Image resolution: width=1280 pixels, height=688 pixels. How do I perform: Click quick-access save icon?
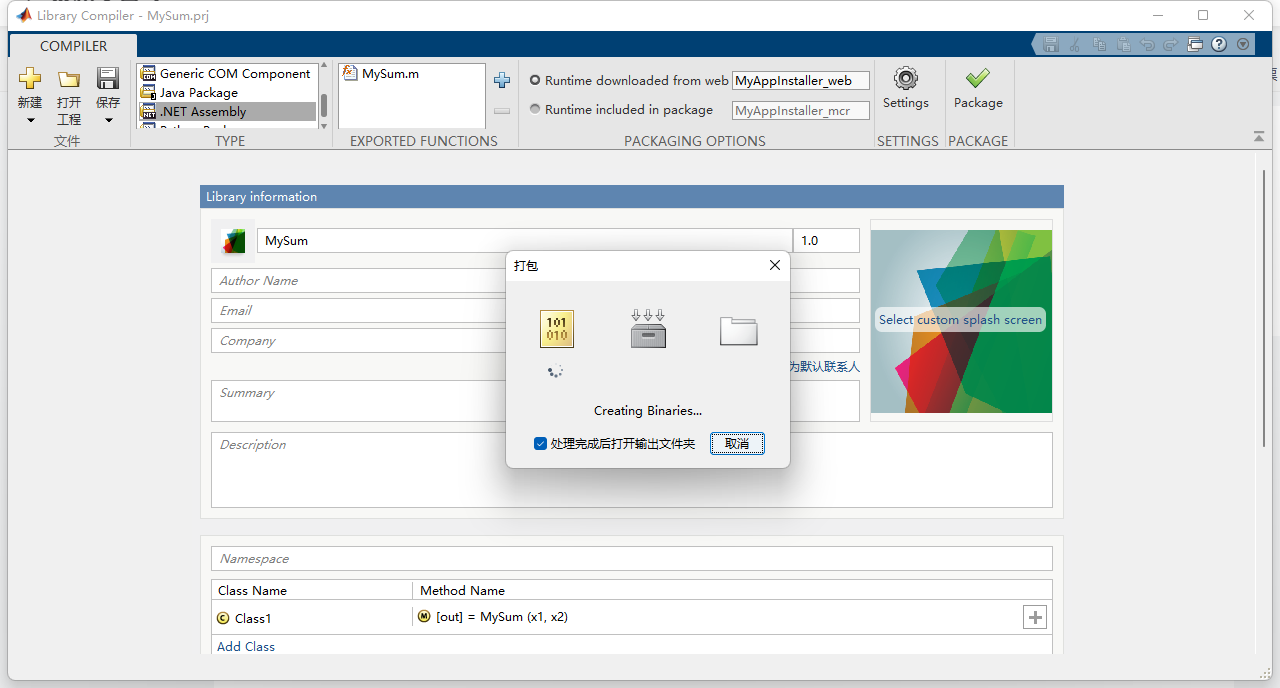(x=1051, y=44)
